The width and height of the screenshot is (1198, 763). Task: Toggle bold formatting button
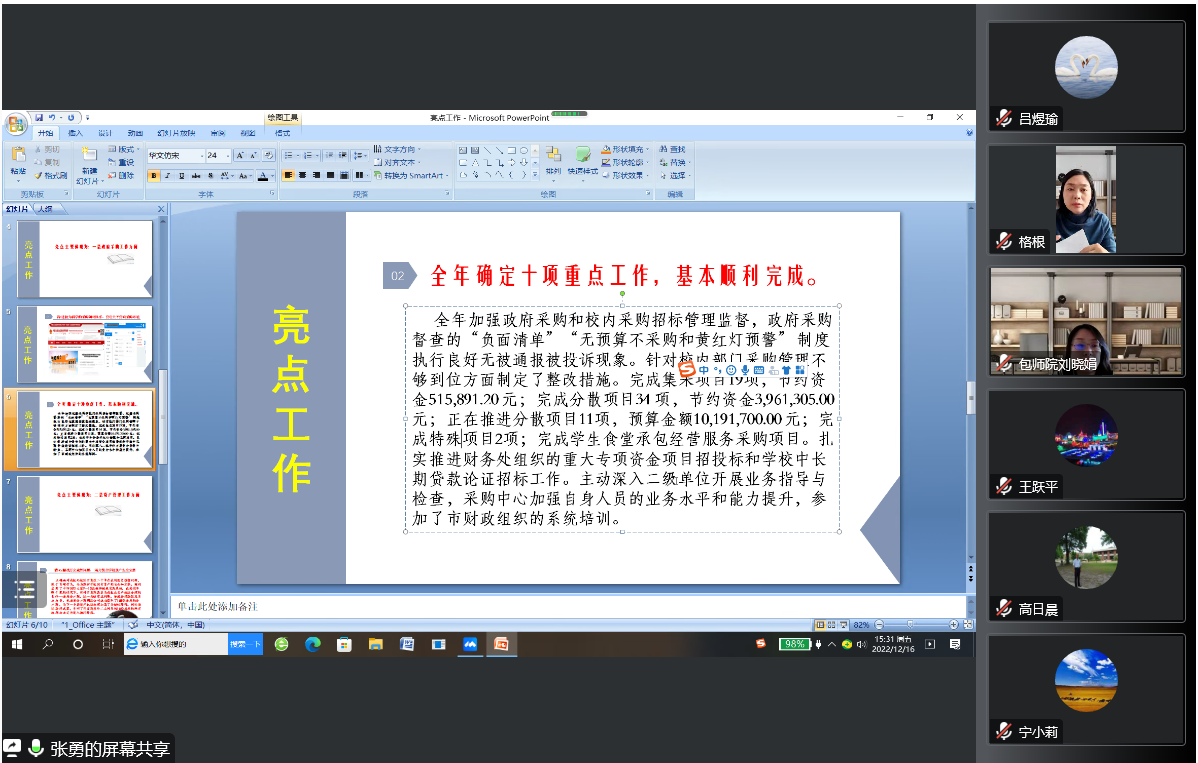(154, 175)
